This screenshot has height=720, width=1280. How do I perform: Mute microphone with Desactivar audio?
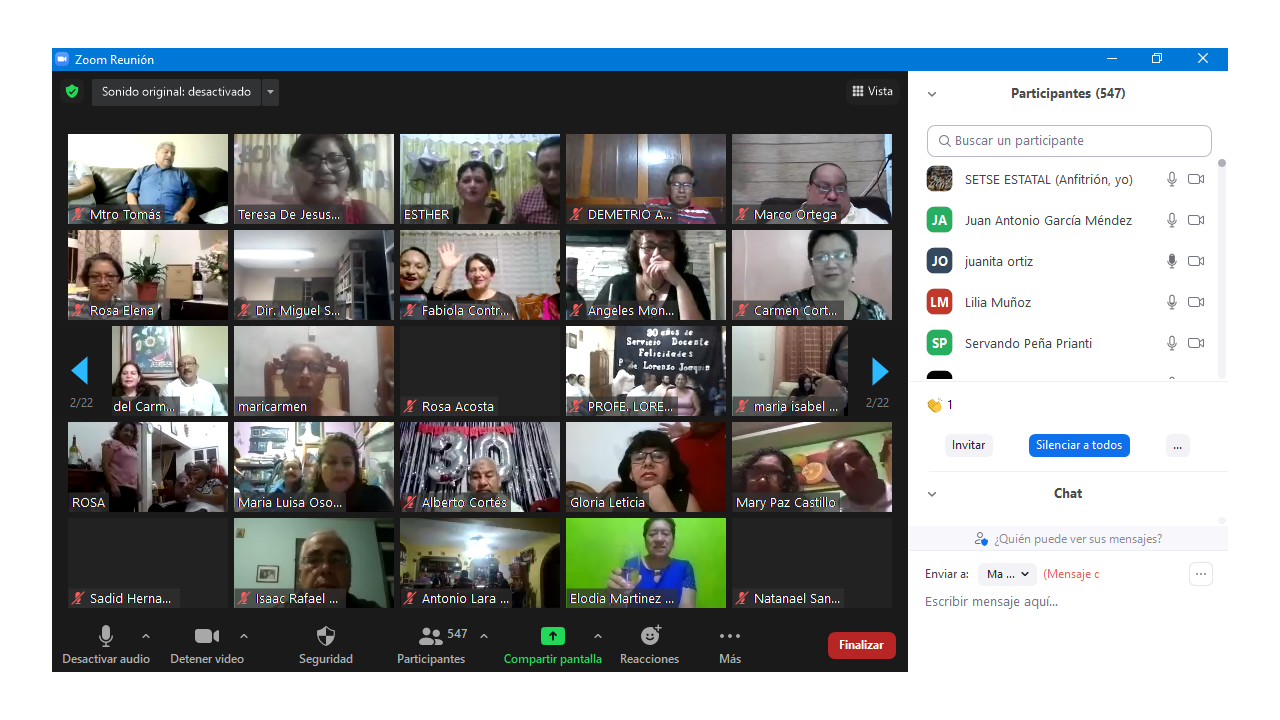tap(106, 645)
